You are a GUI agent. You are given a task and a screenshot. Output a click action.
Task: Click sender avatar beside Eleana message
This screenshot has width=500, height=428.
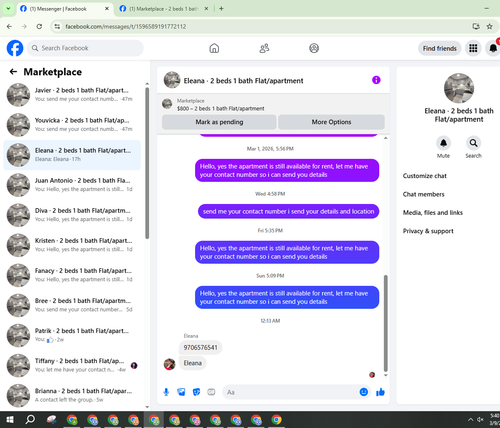pyautogui.click(x=169, y=364)
